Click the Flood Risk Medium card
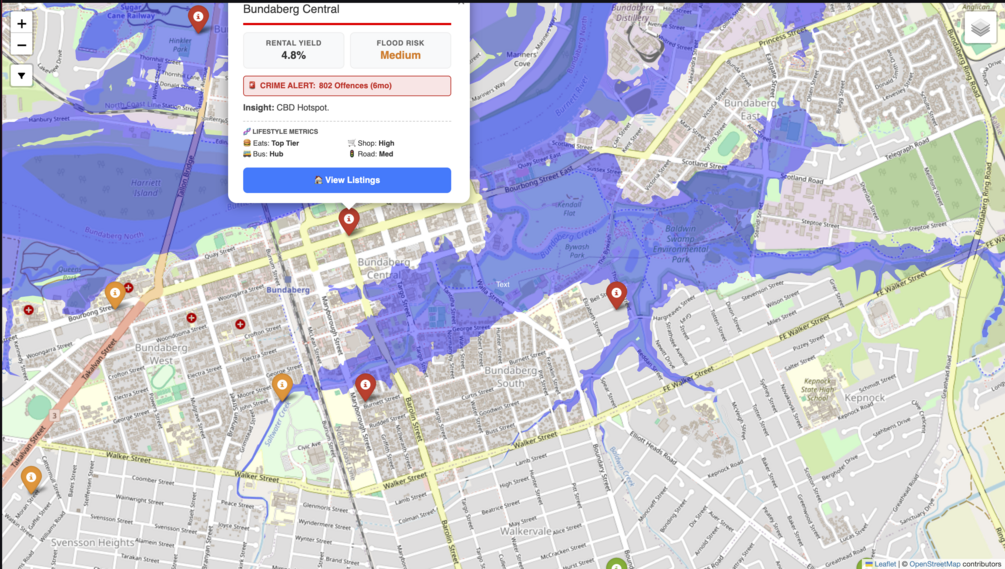1005x569 pixels. click(401, 50)
